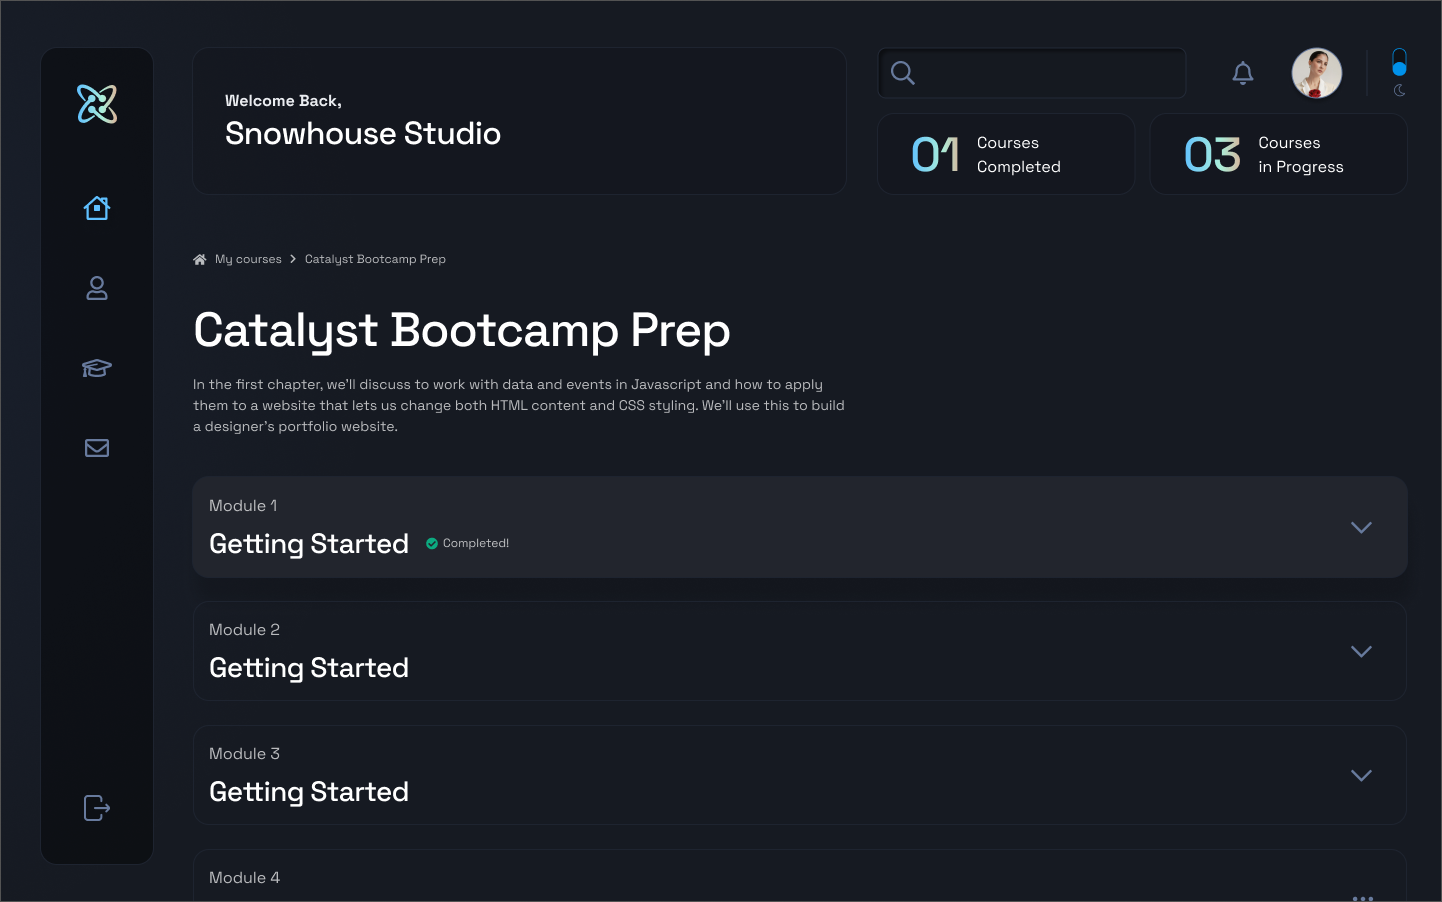
Task: Open the Courses Completed card
Action: pyautogui.click(x=1006, y=154)
